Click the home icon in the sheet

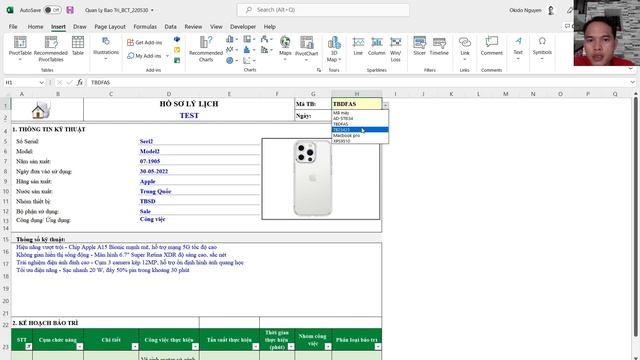(x=40, y=110)
